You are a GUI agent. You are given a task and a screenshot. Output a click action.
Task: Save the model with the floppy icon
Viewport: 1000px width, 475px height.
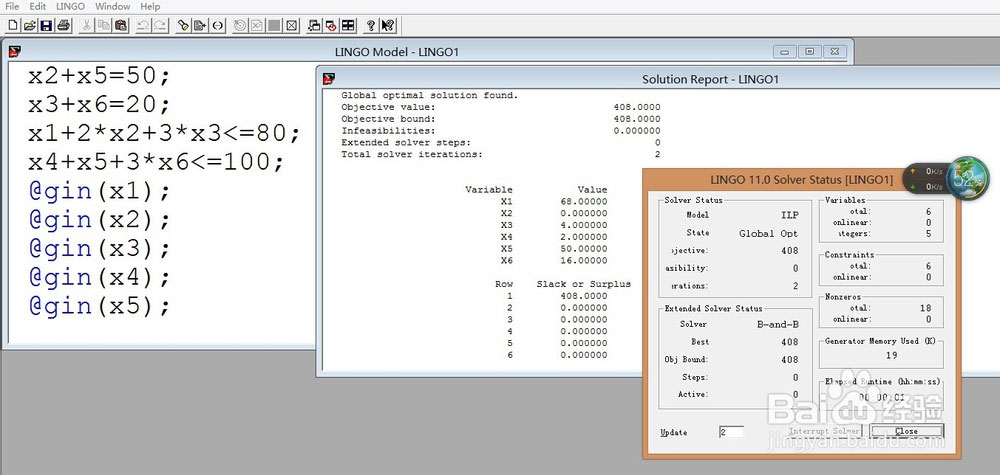pos(46,26)
